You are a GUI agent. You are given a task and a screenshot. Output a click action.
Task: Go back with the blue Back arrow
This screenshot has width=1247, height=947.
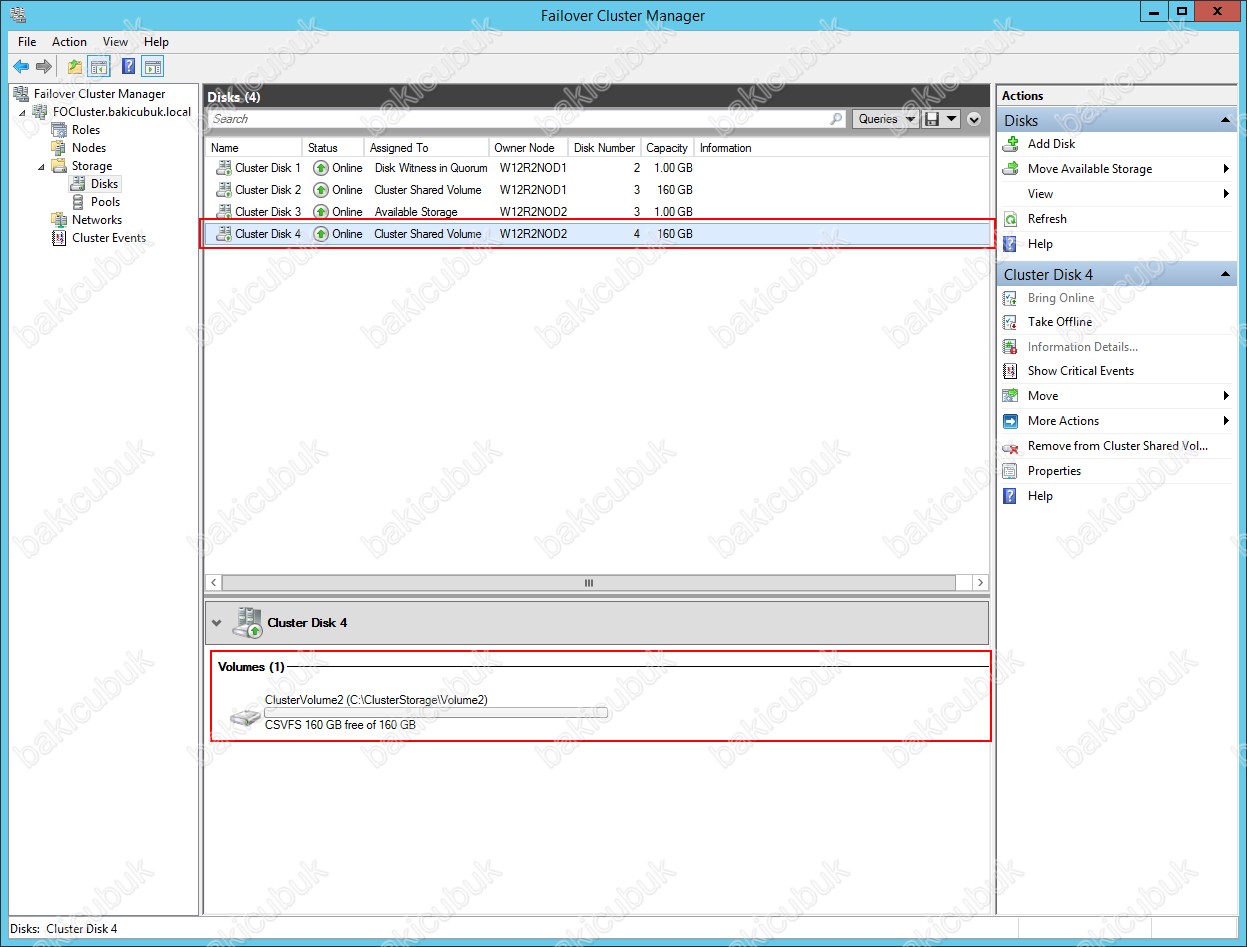coord(20,67)
